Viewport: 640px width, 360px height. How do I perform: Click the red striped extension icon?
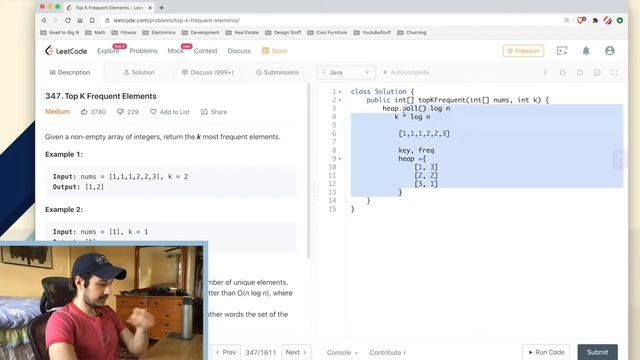[608, 20]
